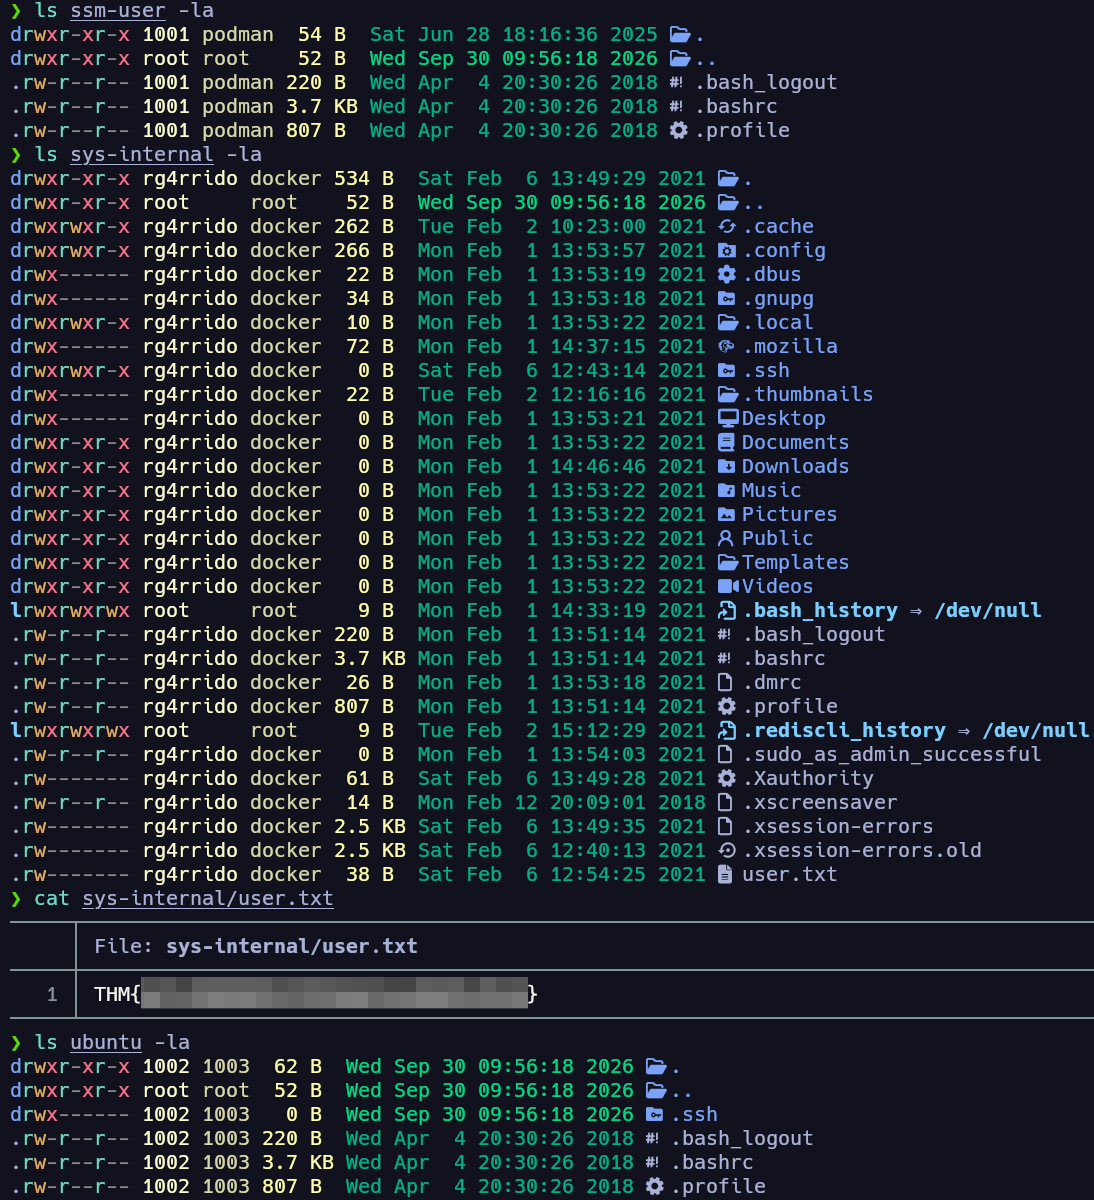Click the .gnupg directory name
Viewport: 1094px width, 1200px height.
778,299
